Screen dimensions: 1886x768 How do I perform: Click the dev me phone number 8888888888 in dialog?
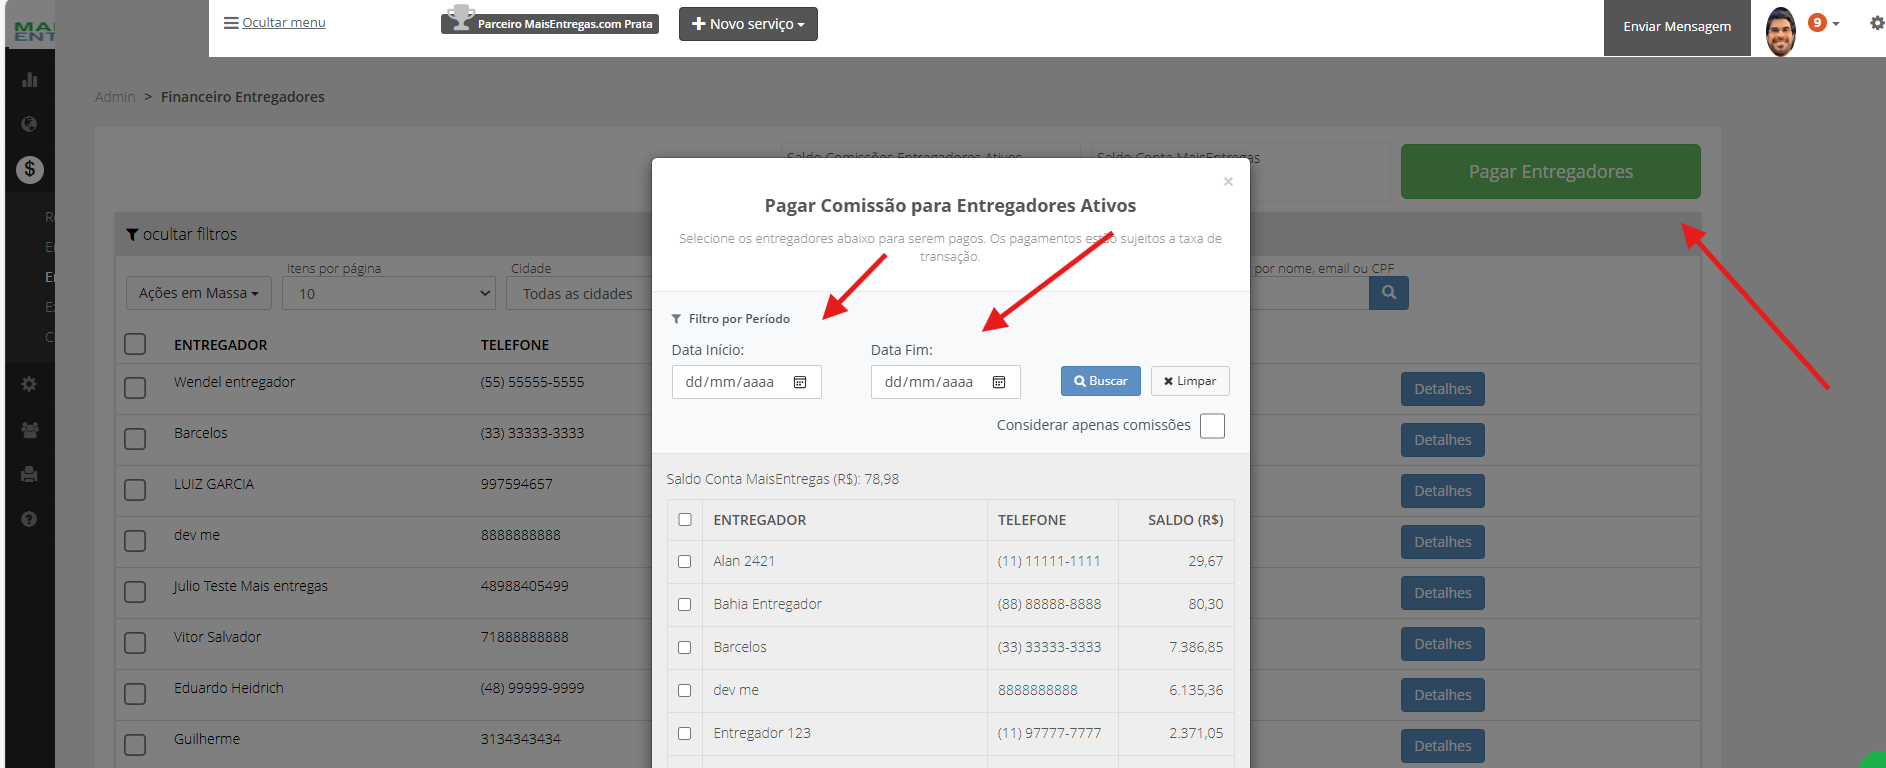pos(1038,690)
